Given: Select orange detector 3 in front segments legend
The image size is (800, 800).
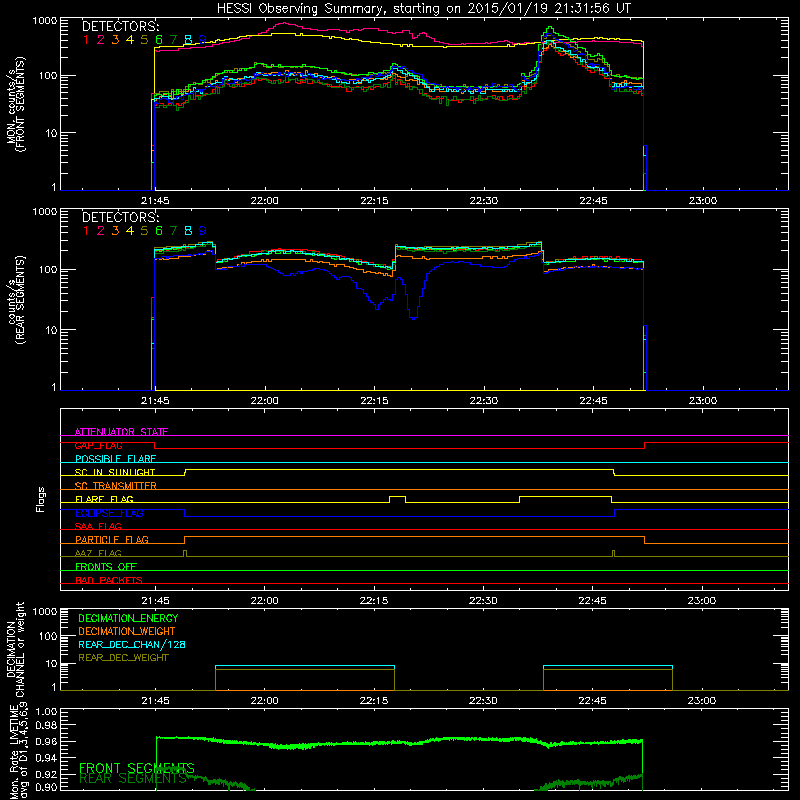Looking at the screenshot, I should (x=115, y=40).
